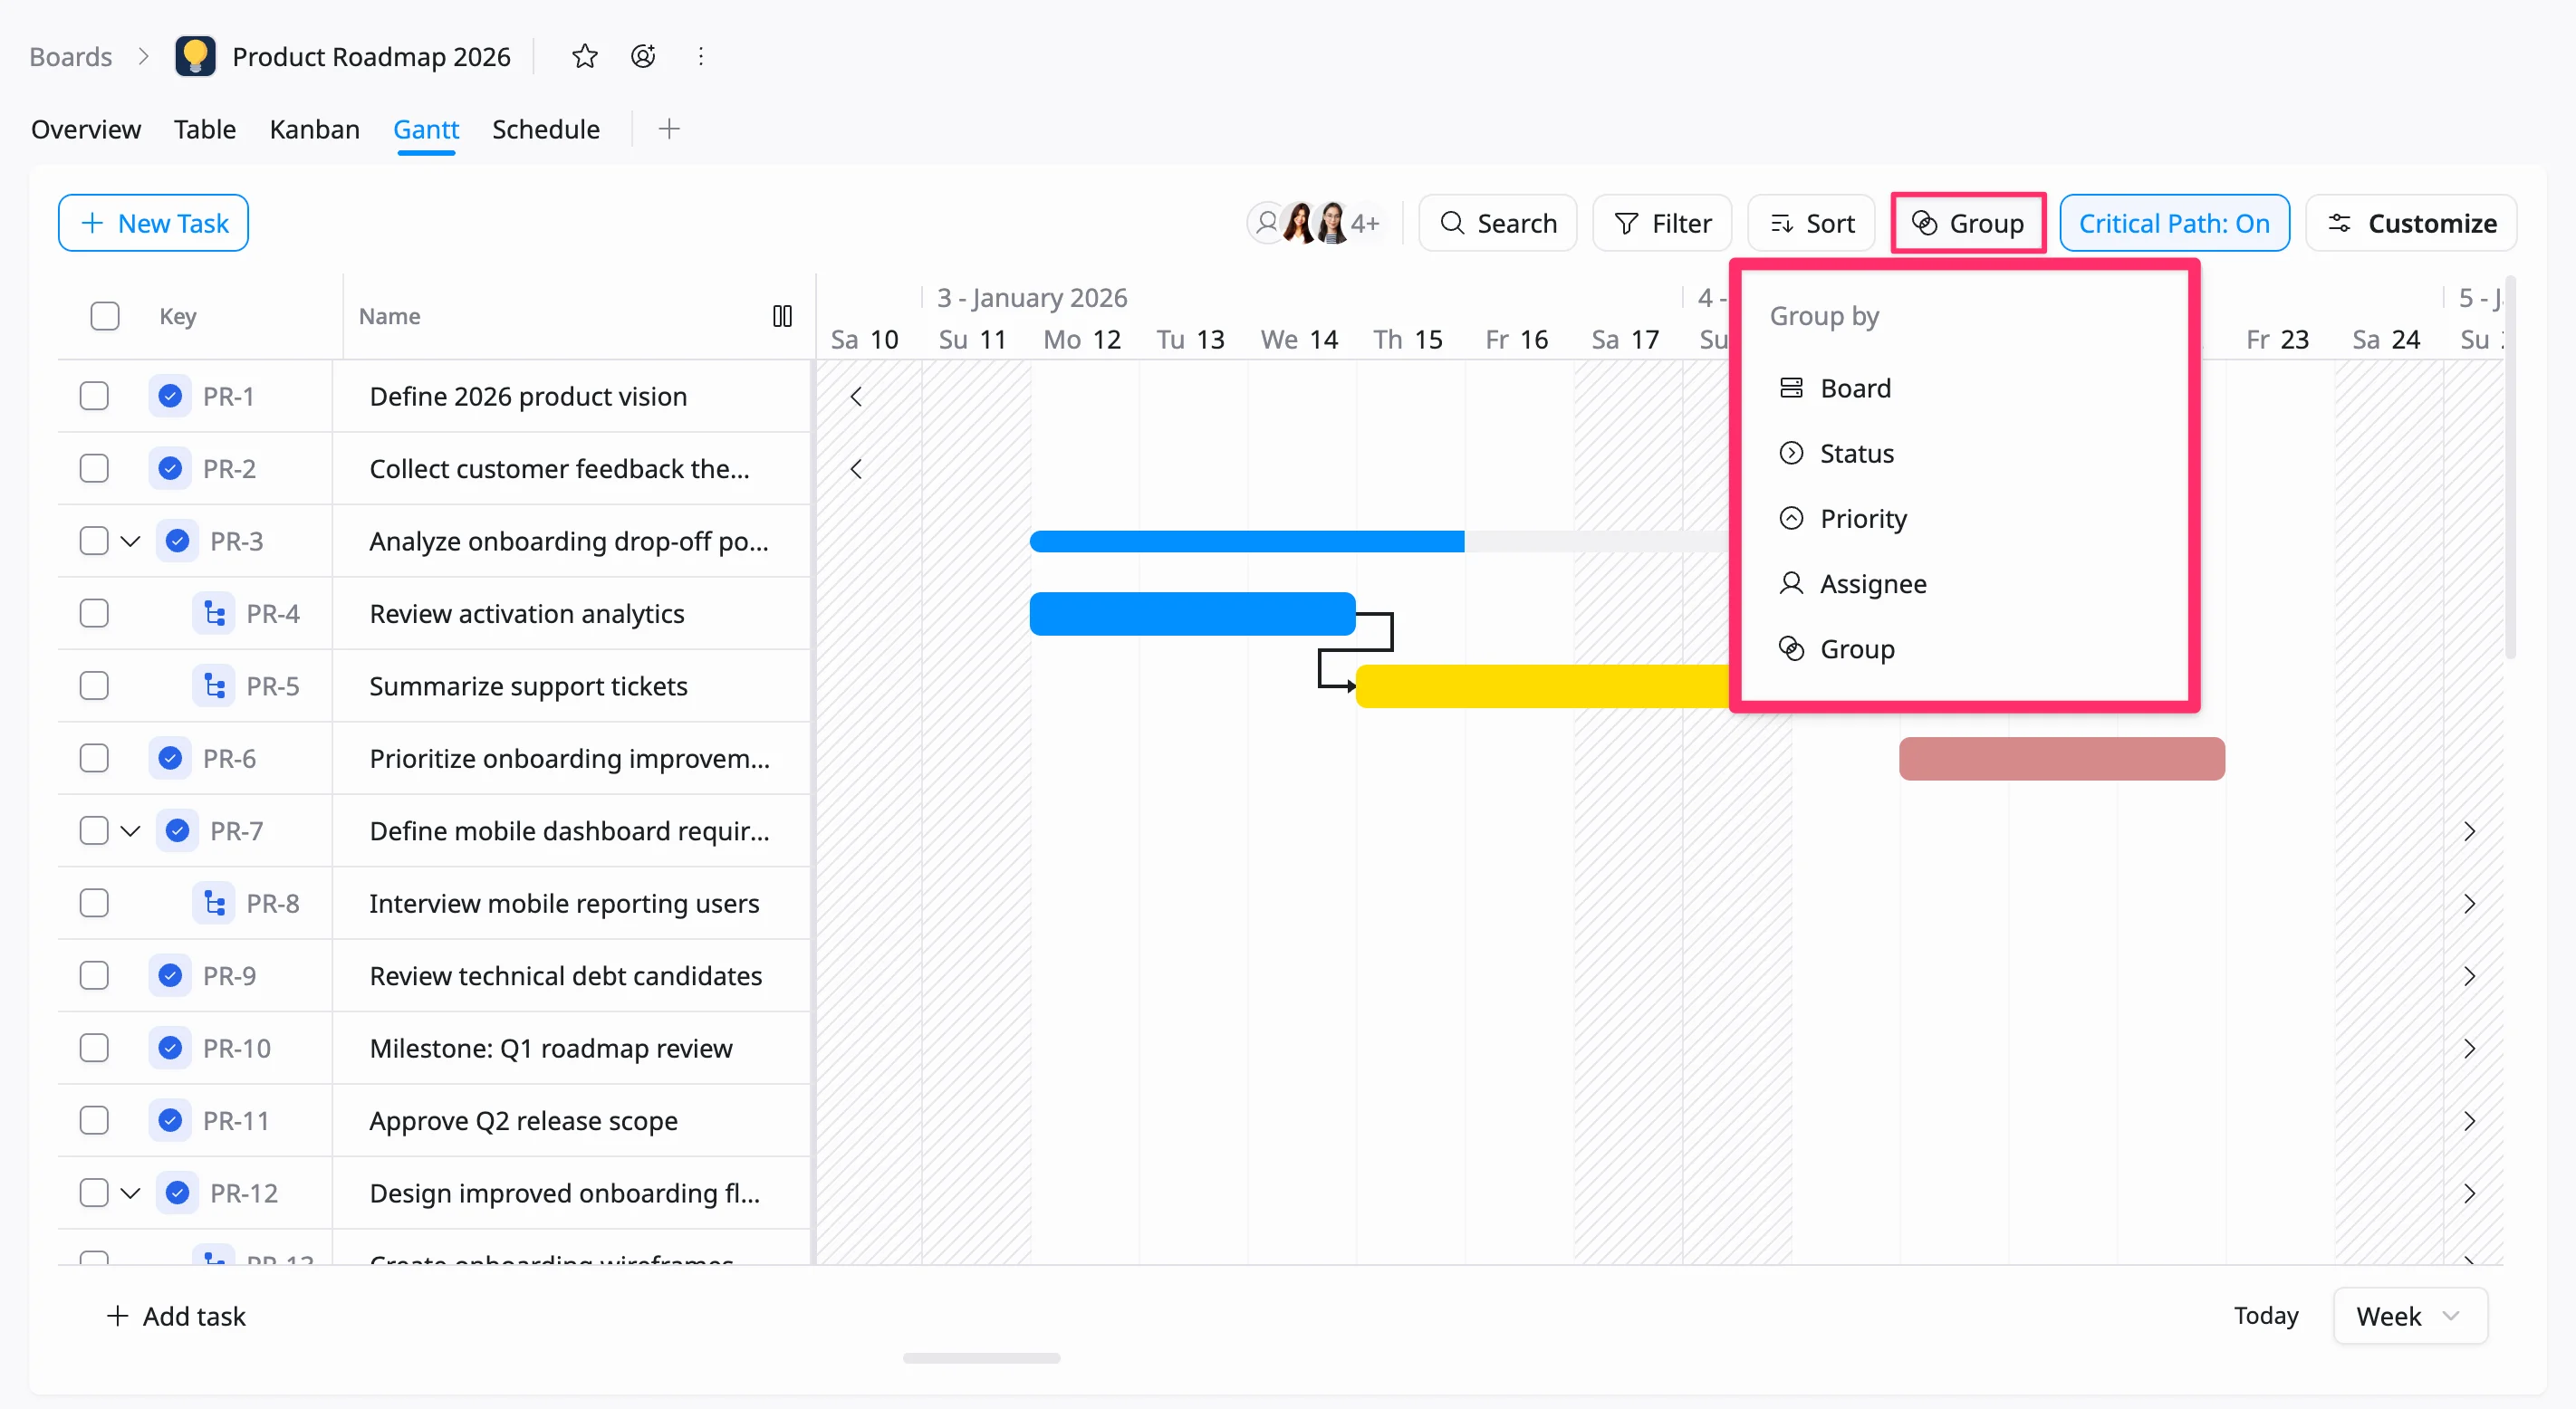2576x1409 pixels.
Task: Check the PR-6 row checkbox
Action: pos(94,758)
